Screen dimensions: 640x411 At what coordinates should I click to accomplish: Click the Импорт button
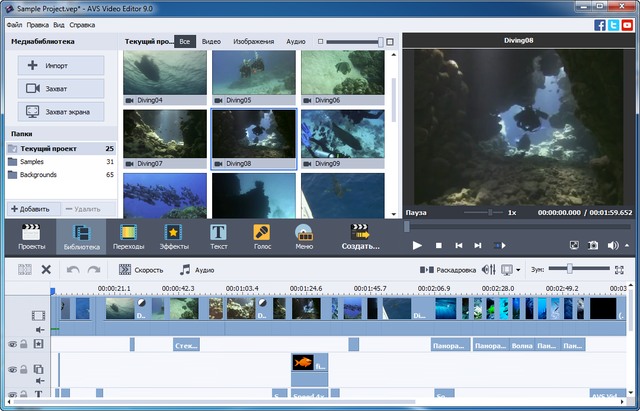pyautogui.click(x=61, y=65)
